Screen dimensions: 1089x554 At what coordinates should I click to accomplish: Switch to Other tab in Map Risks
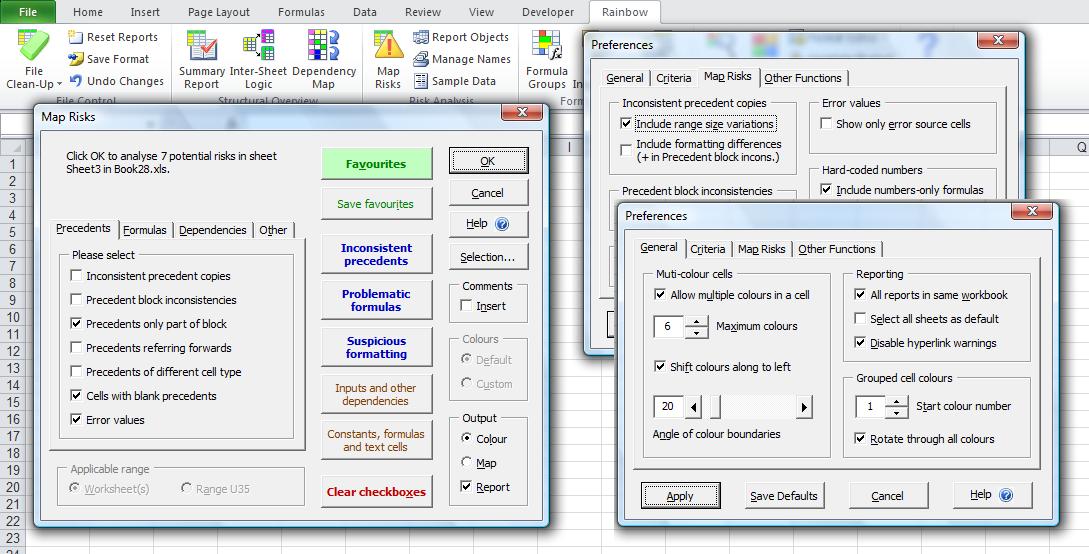click(273, 230)
